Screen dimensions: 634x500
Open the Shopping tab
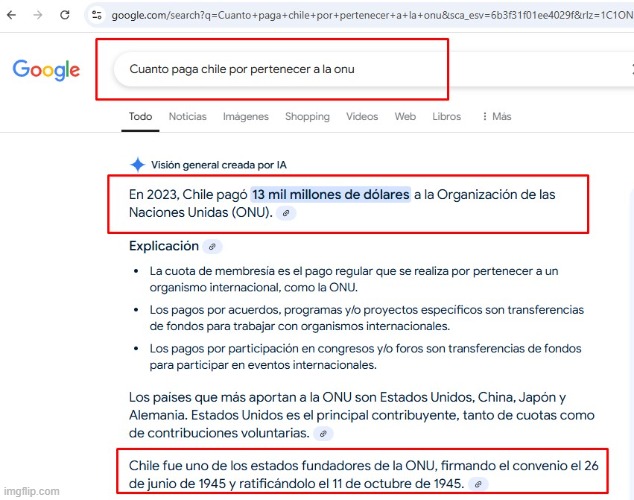pyautogui.click(x=307, y=116)
